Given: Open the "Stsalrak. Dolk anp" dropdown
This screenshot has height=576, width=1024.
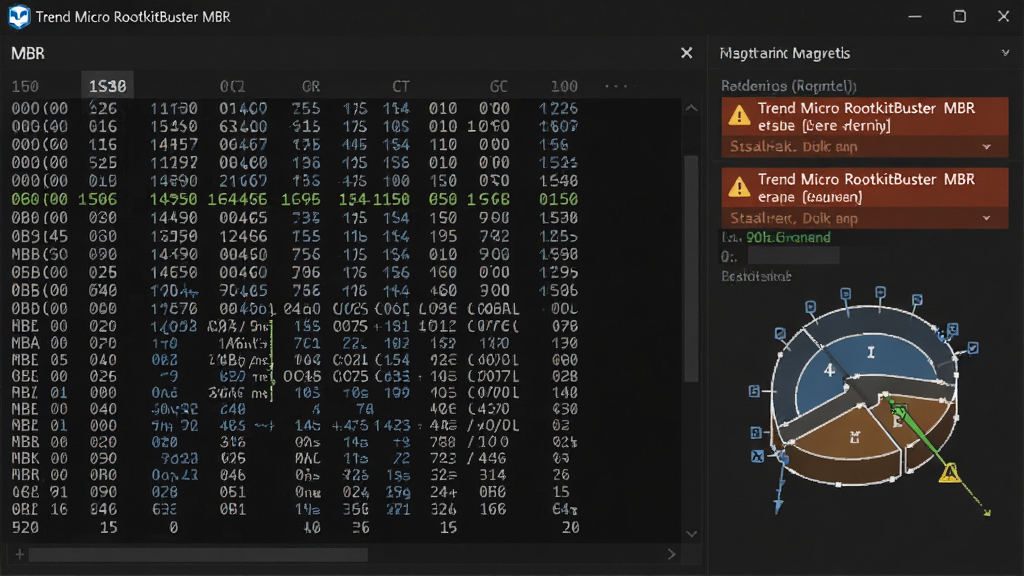Looking at the screenshot, I should coord(865,147).
